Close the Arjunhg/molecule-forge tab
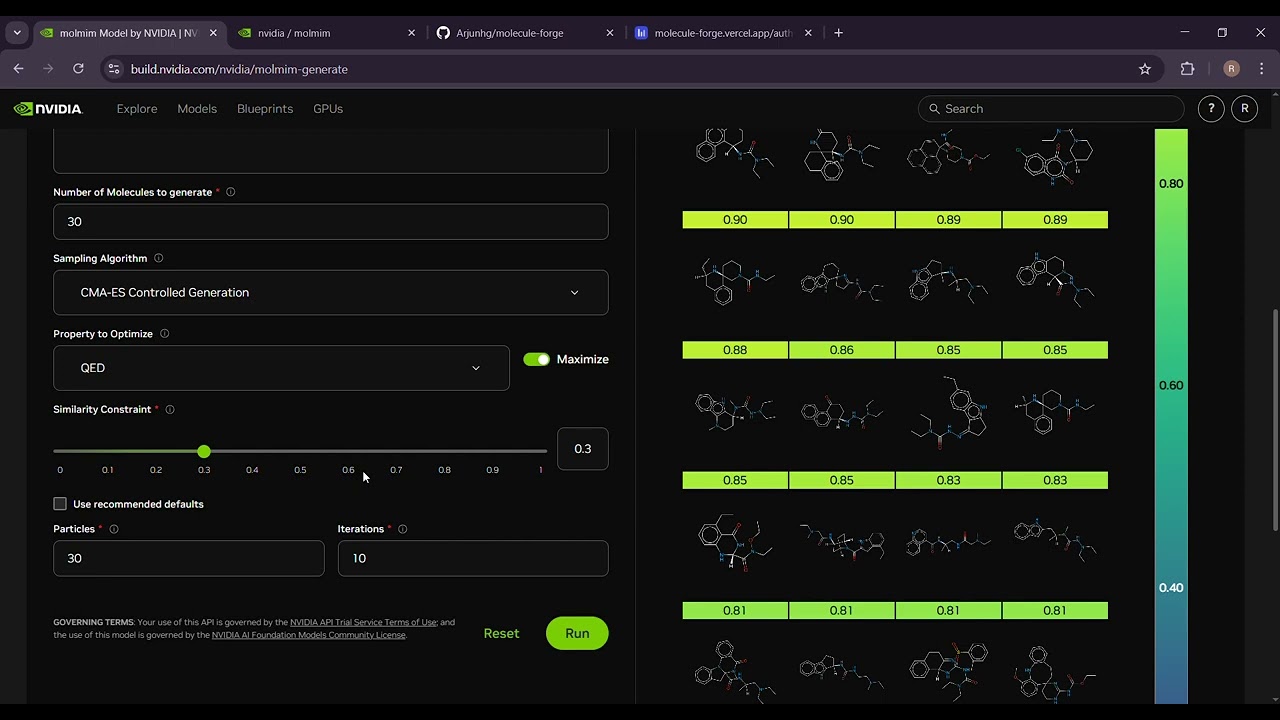 (610, 33)
